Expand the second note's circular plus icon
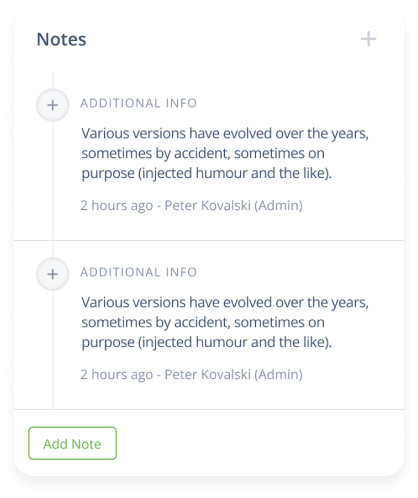 [x=53, y=274]
